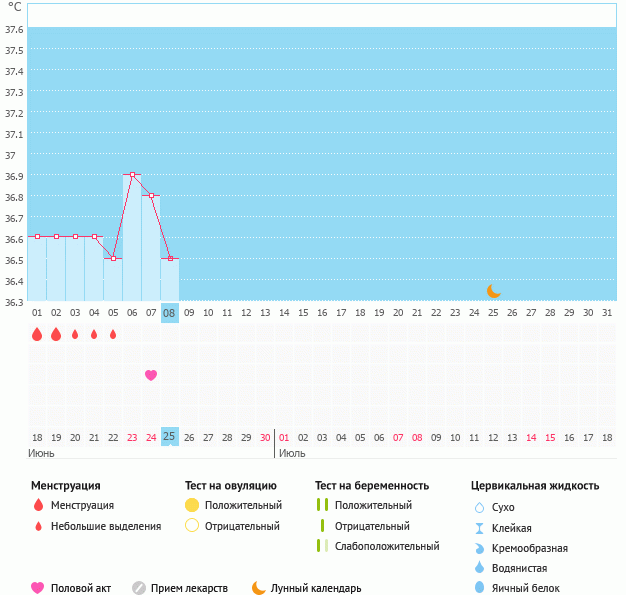
Task: Click the sticky cervical fluid hourglass icon
Action: [479, 528]
